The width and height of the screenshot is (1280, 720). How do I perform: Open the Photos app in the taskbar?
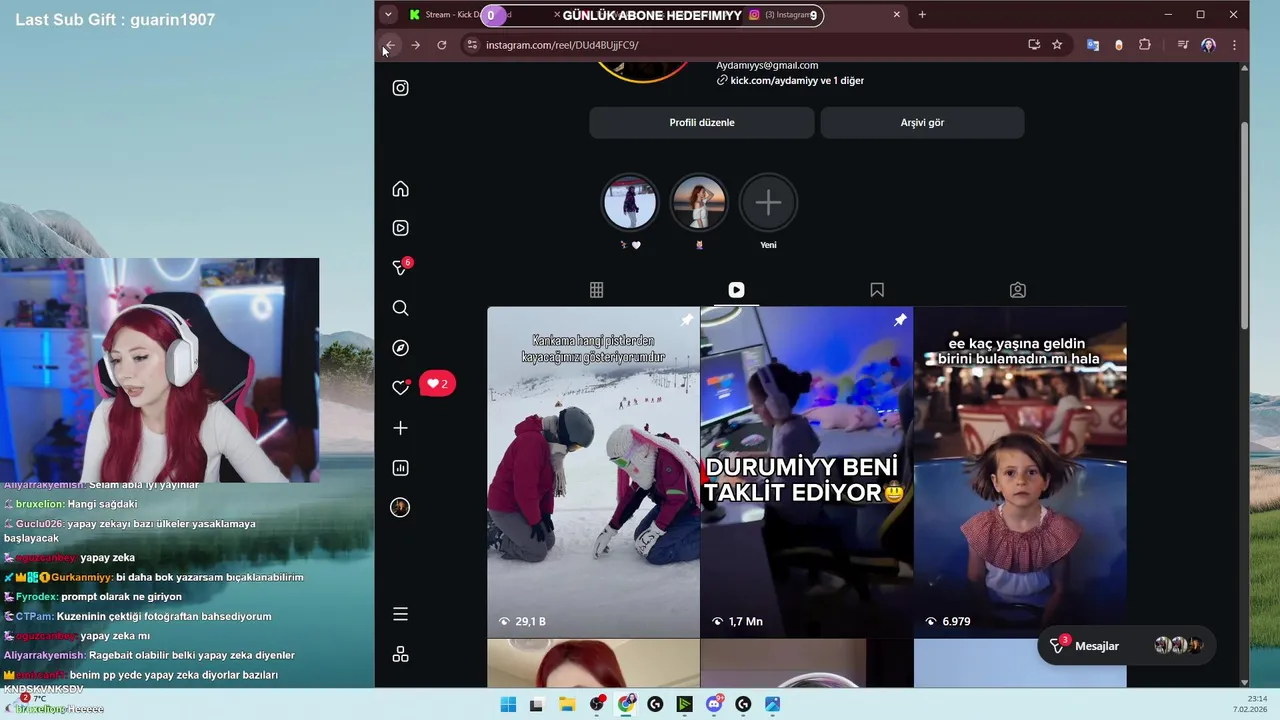772,704
